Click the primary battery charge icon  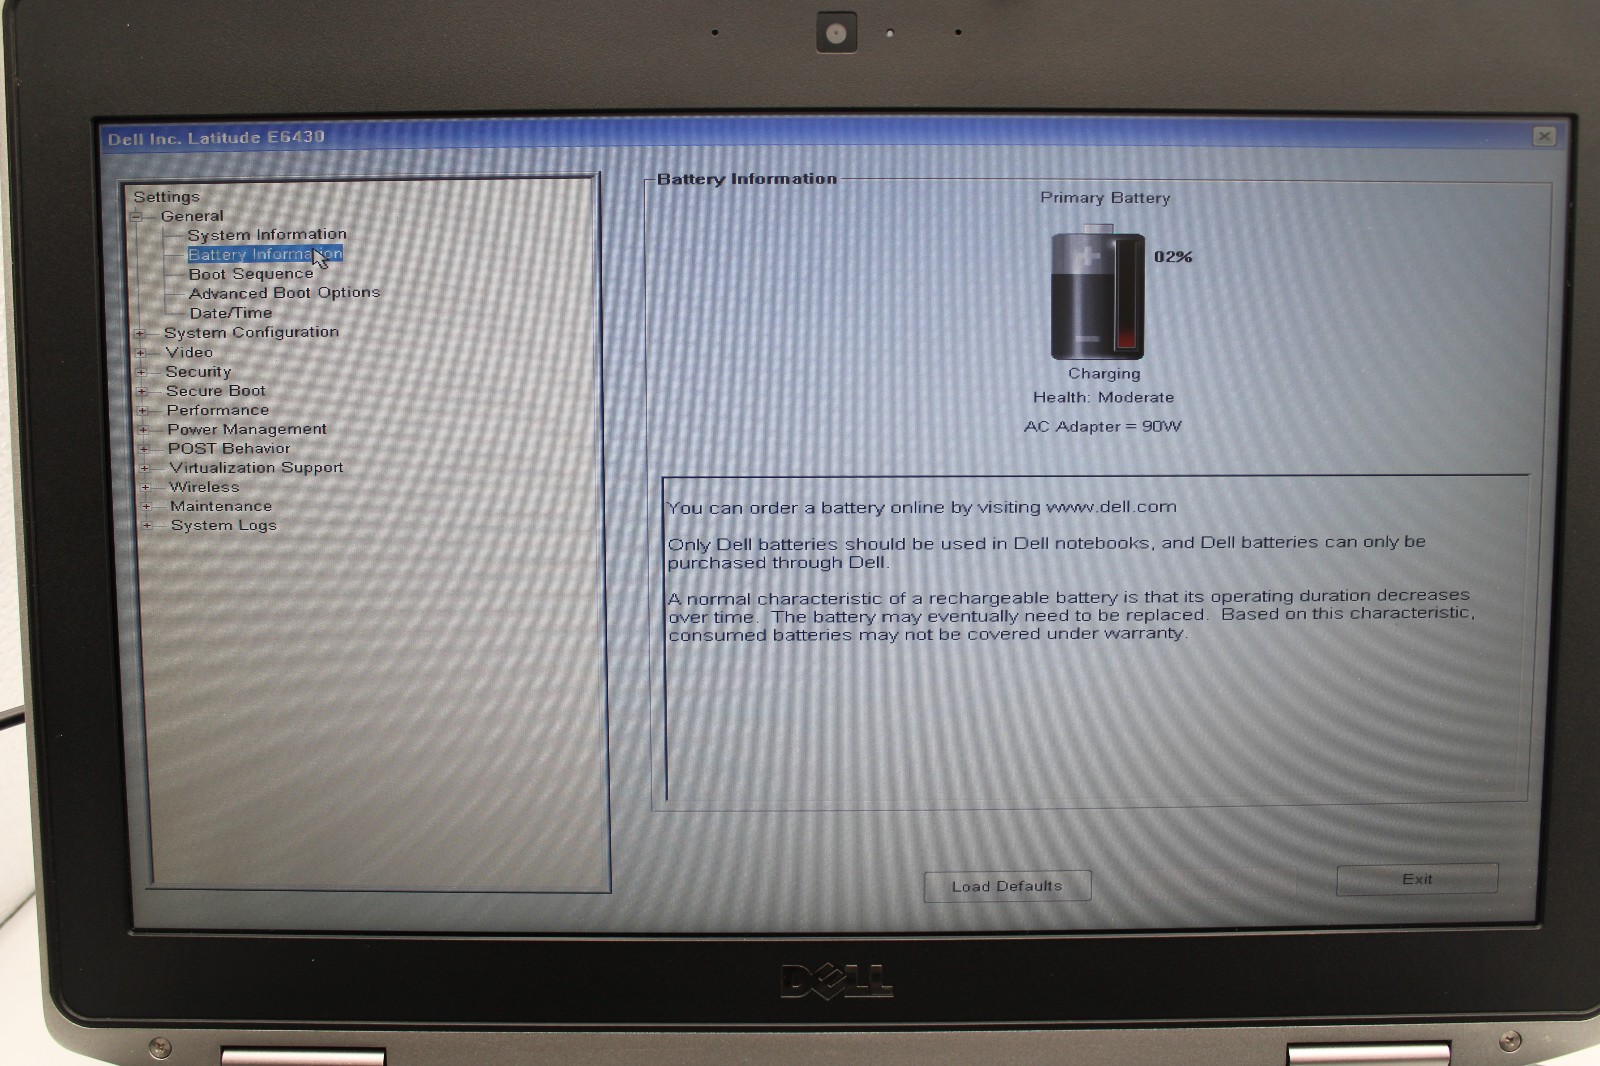1097,292
